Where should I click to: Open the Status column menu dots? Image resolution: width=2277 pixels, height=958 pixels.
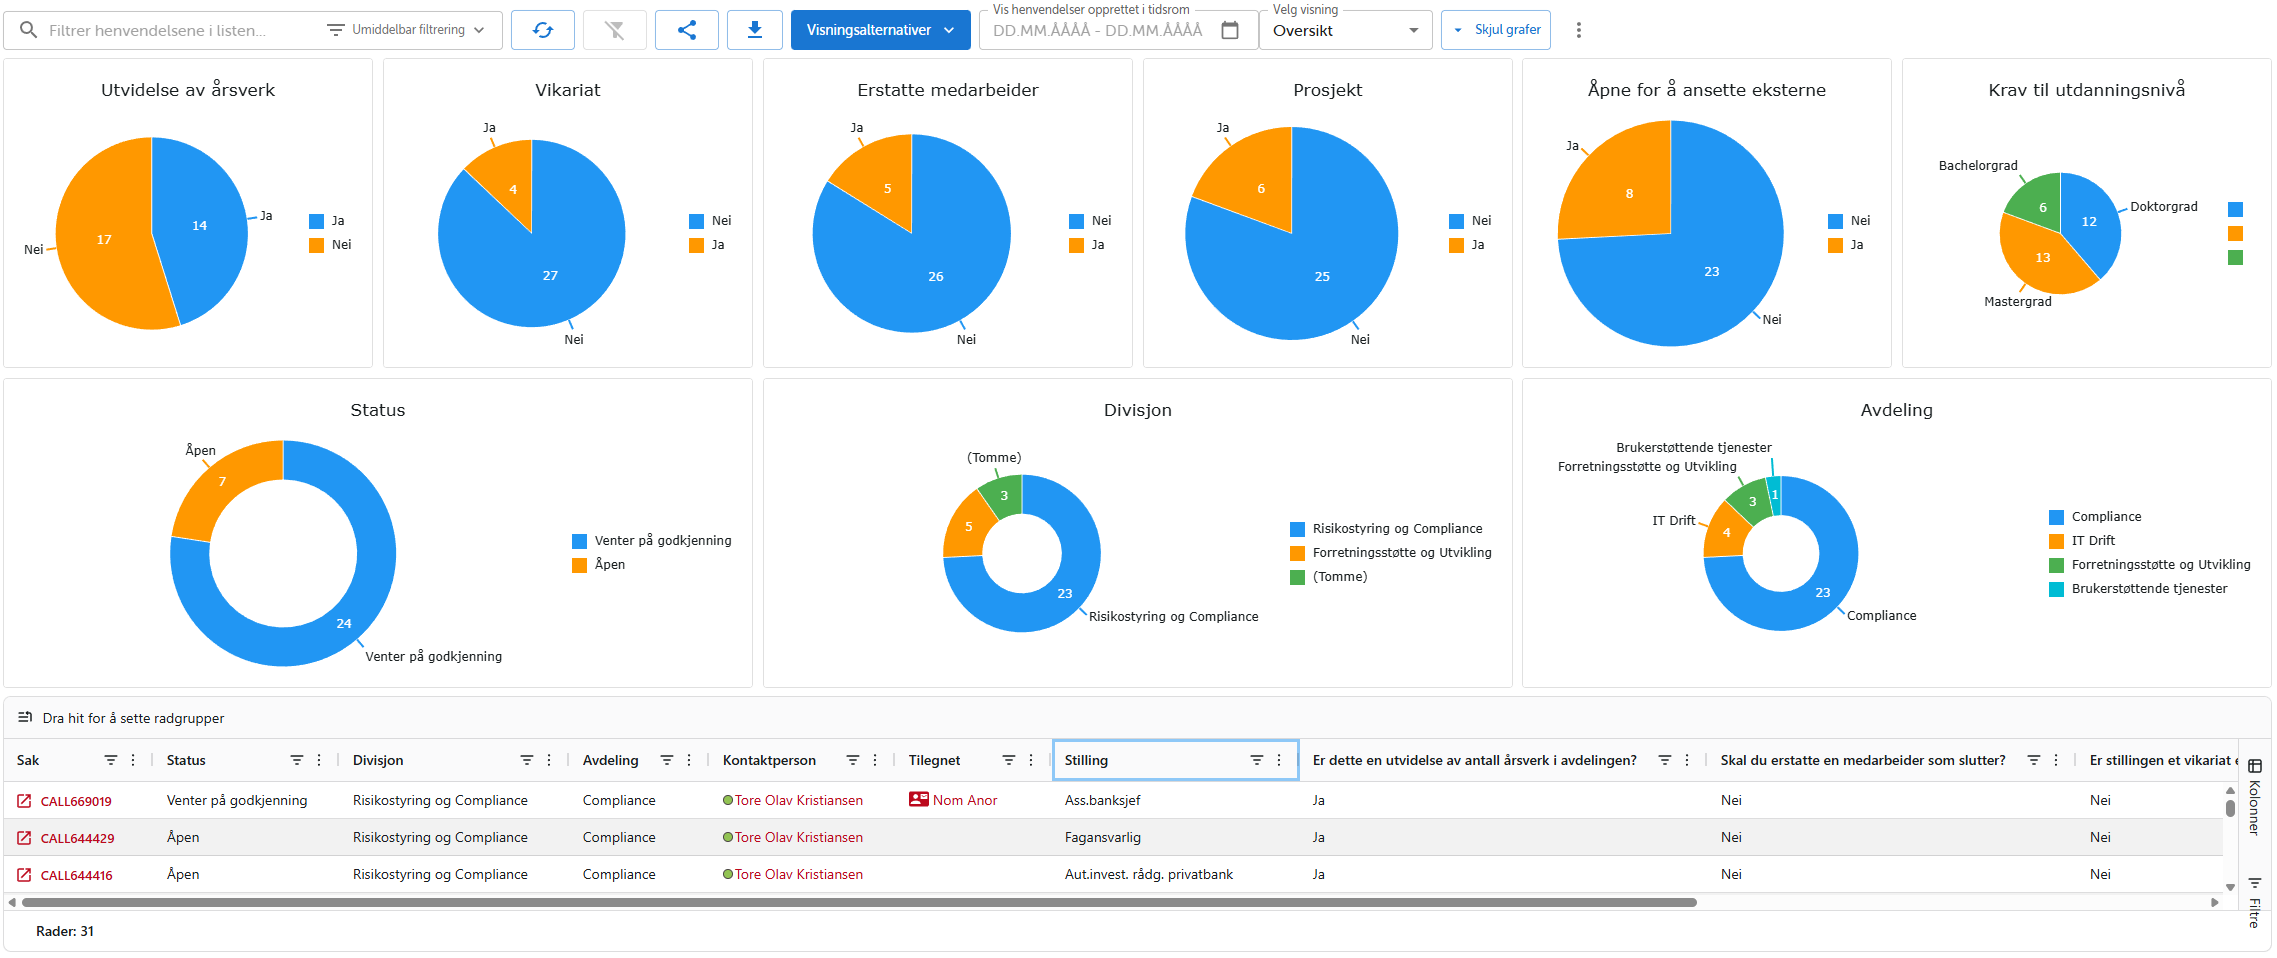(319, 760)
